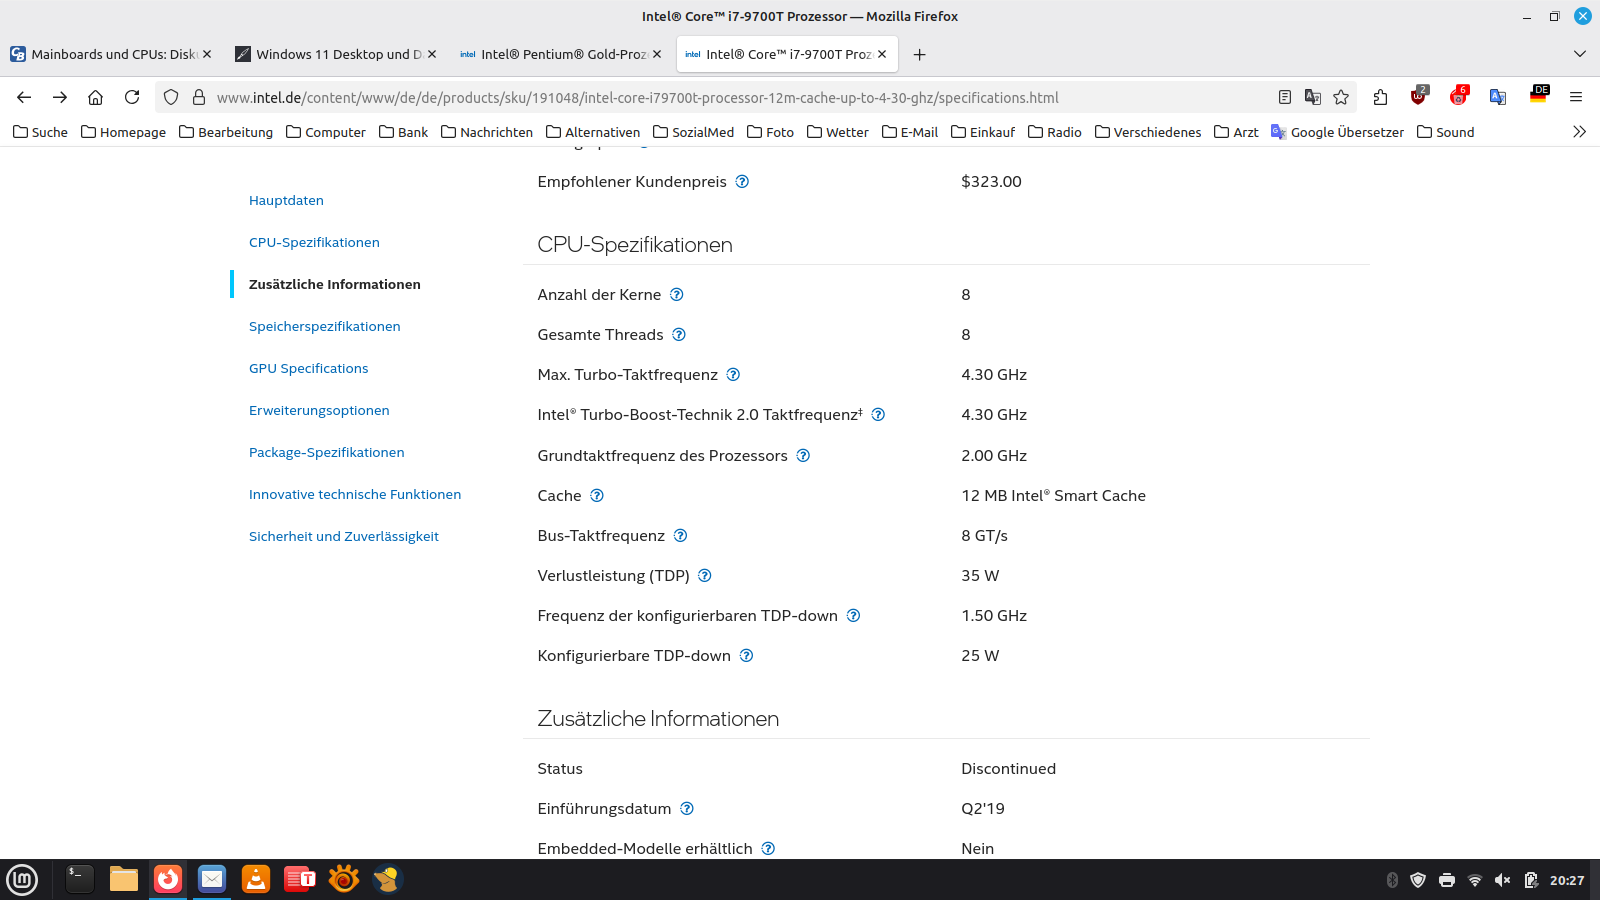Show help for Embedded-Modelle erhältlich
The height and width of the screenshot is (900, 1600).
pos(768,848)
